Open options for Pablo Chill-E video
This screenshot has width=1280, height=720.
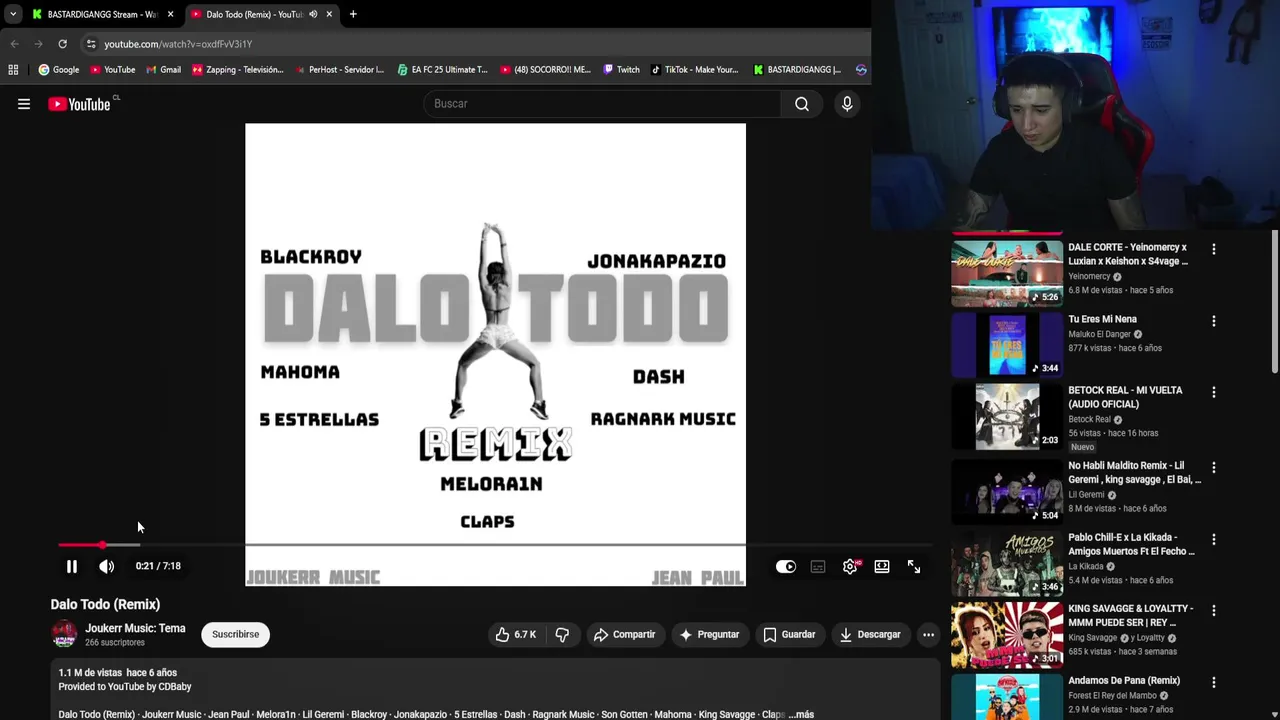(1214, 539)
